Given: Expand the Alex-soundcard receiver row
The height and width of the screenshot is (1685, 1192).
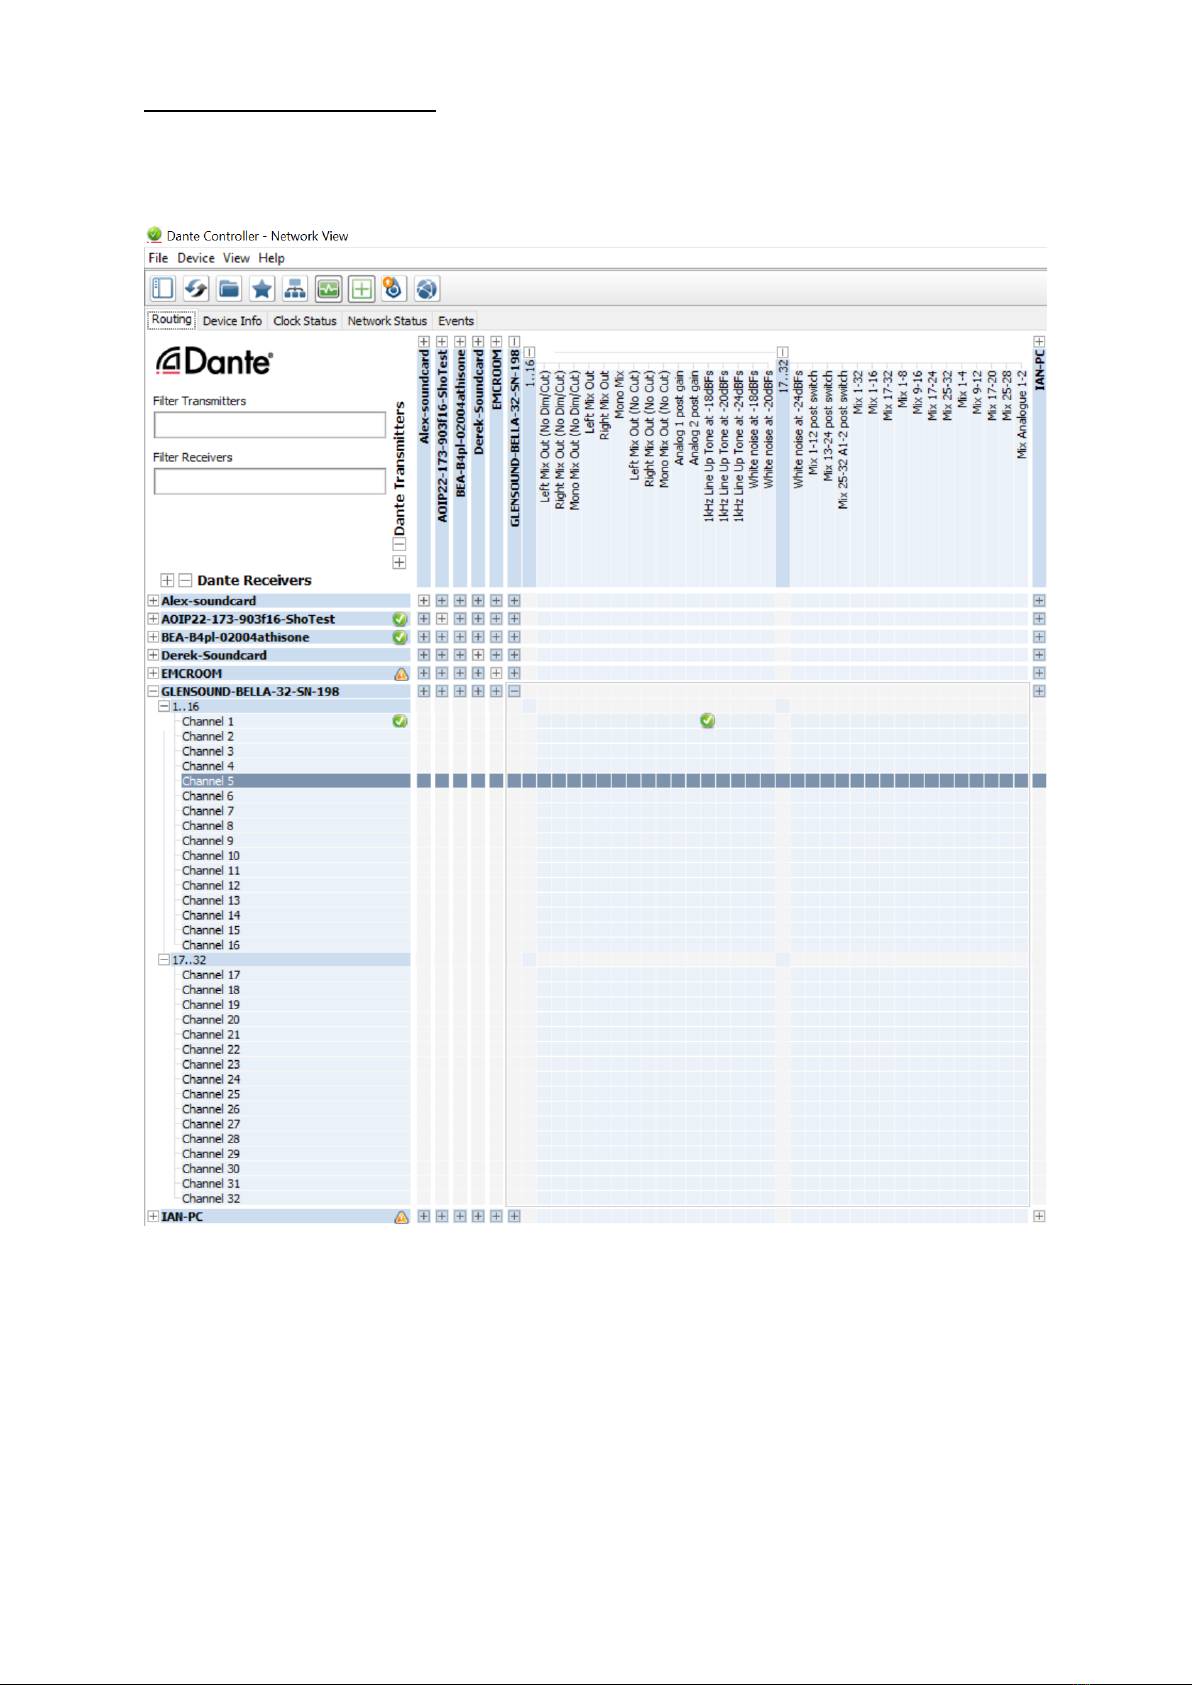Looking at the screenshot, I should click(x=153, y=601).
